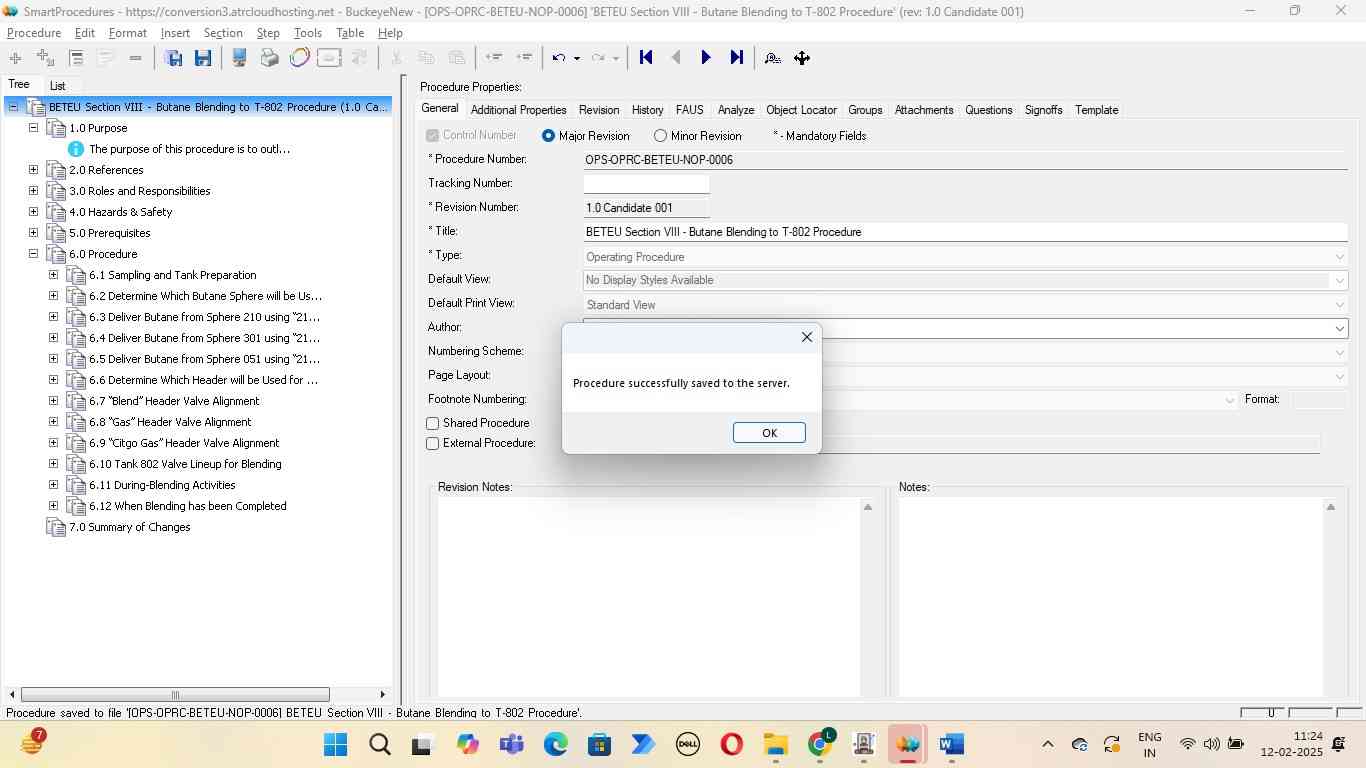
Task: Check the Shared Procedure checkbox
Action: [433, 424]
